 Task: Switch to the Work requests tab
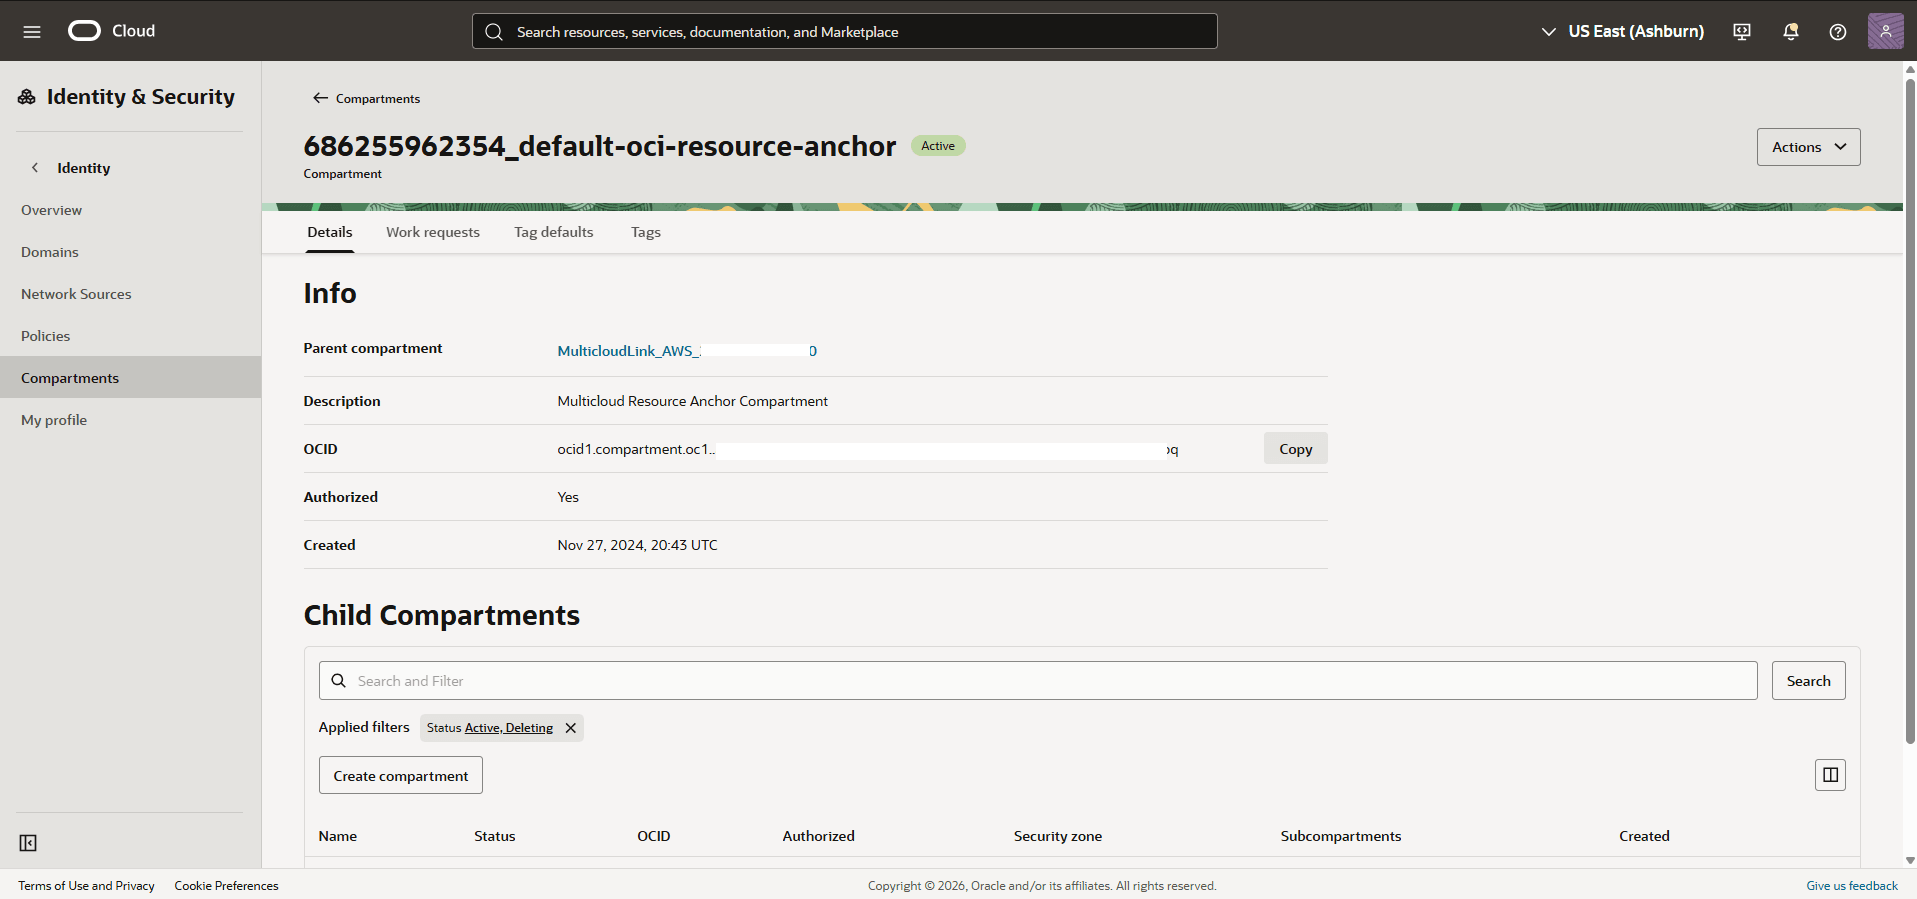[x=433, y=232]
